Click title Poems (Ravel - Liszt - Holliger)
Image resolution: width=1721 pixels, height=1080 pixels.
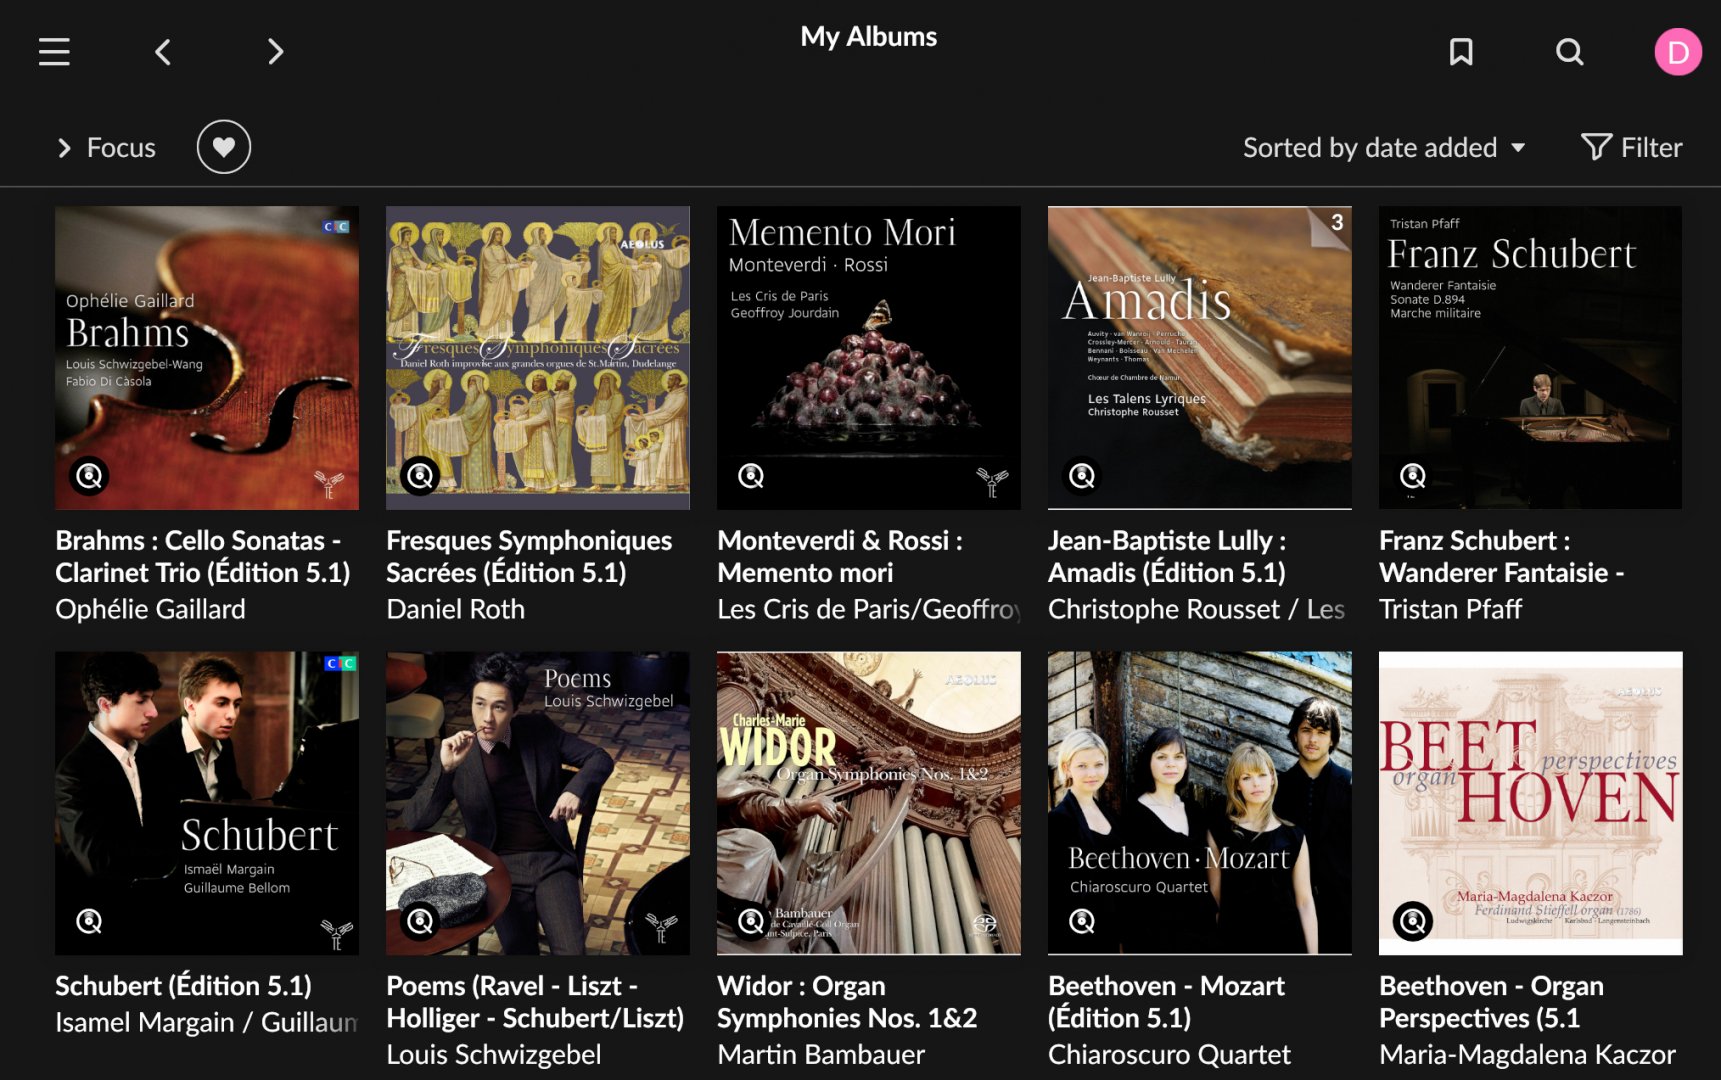tap(535, 1002)
